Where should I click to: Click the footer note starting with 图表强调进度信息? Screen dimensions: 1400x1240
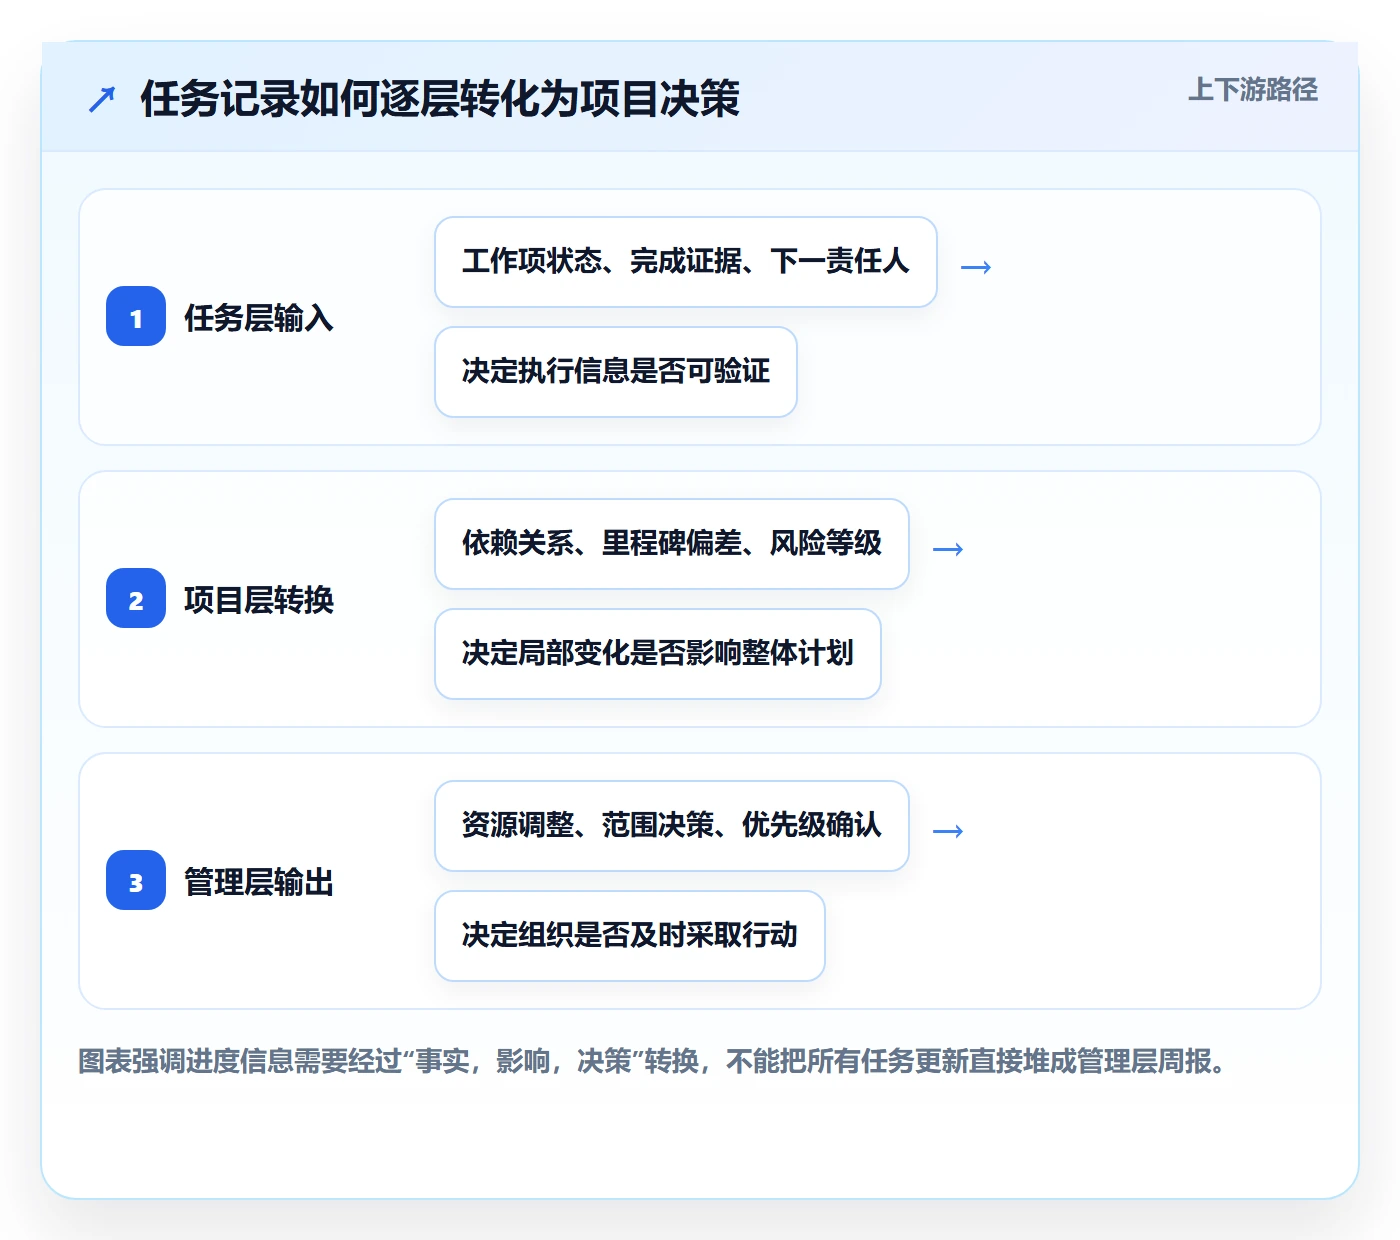click(653, 1061)
